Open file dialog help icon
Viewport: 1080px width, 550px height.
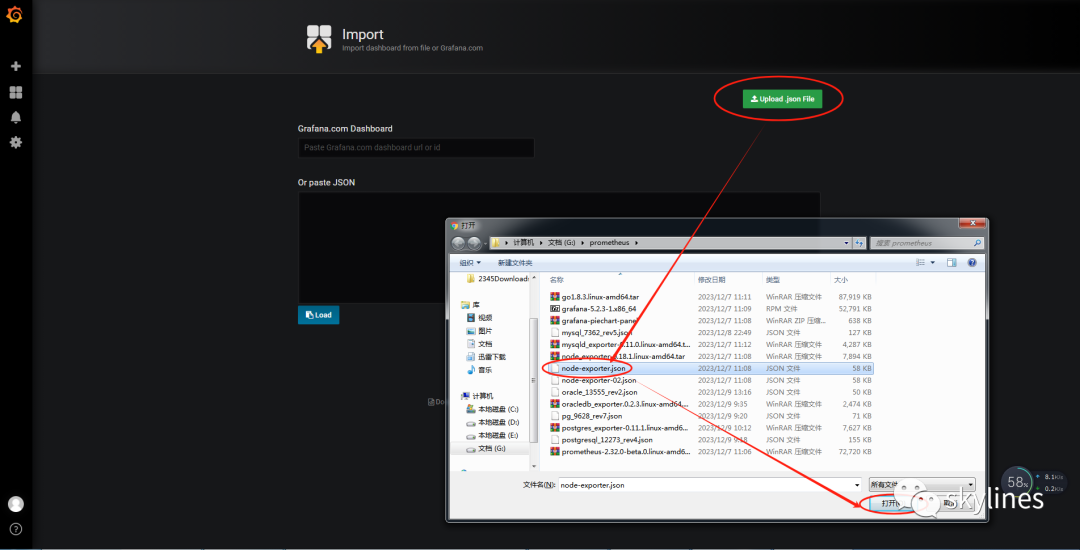click(x=972, y=263)
